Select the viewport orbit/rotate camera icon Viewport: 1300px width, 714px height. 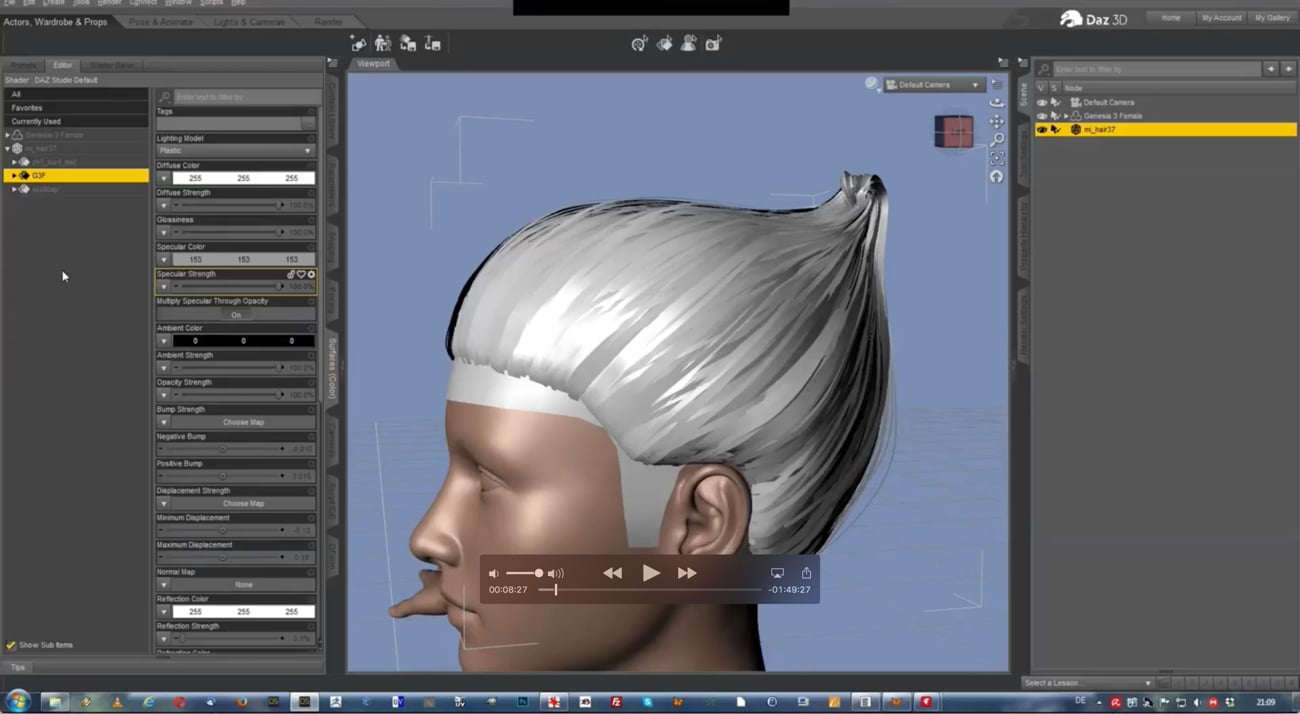click(x=996, y=103)
